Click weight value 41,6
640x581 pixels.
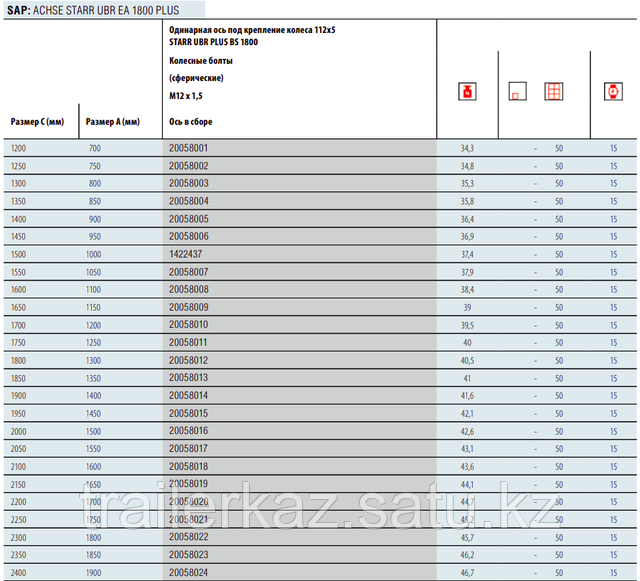click(x=467, y=396)
